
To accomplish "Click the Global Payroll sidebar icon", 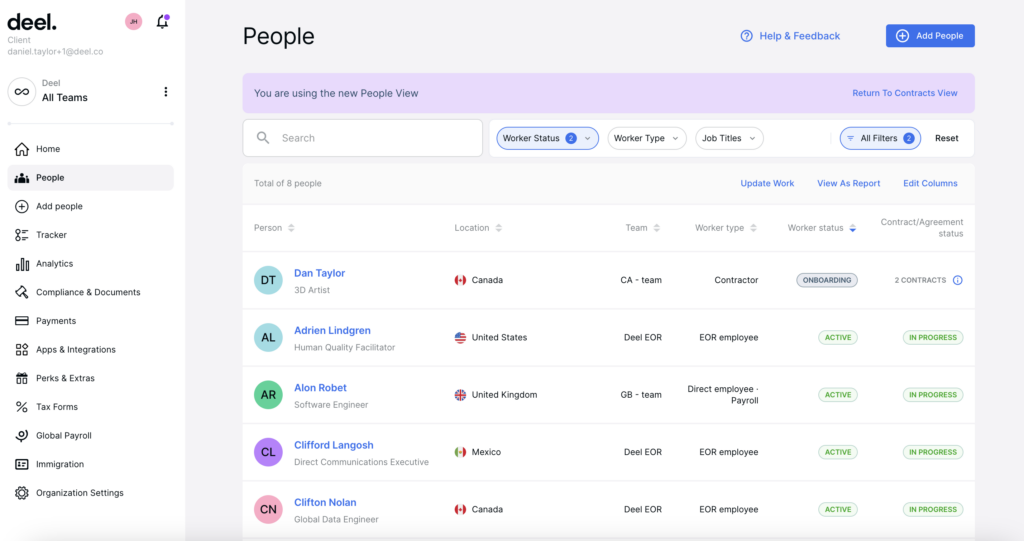I will tap(22, 436).
